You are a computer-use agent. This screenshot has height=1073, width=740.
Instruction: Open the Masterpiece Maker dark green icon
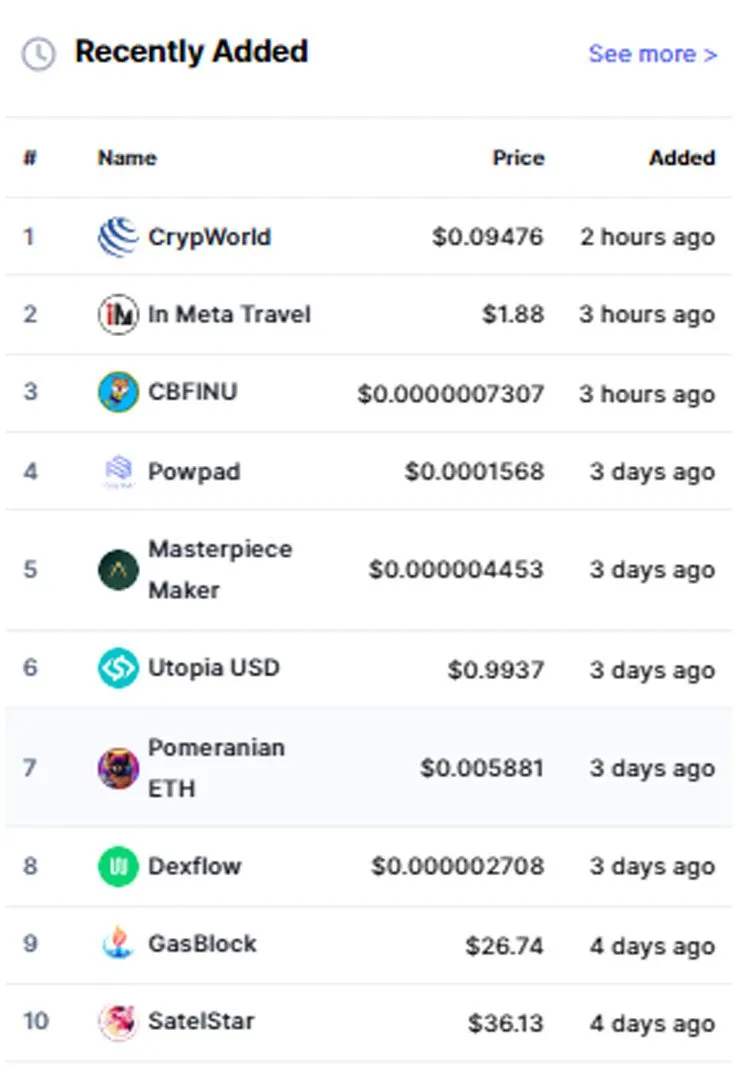click(118, 569)
